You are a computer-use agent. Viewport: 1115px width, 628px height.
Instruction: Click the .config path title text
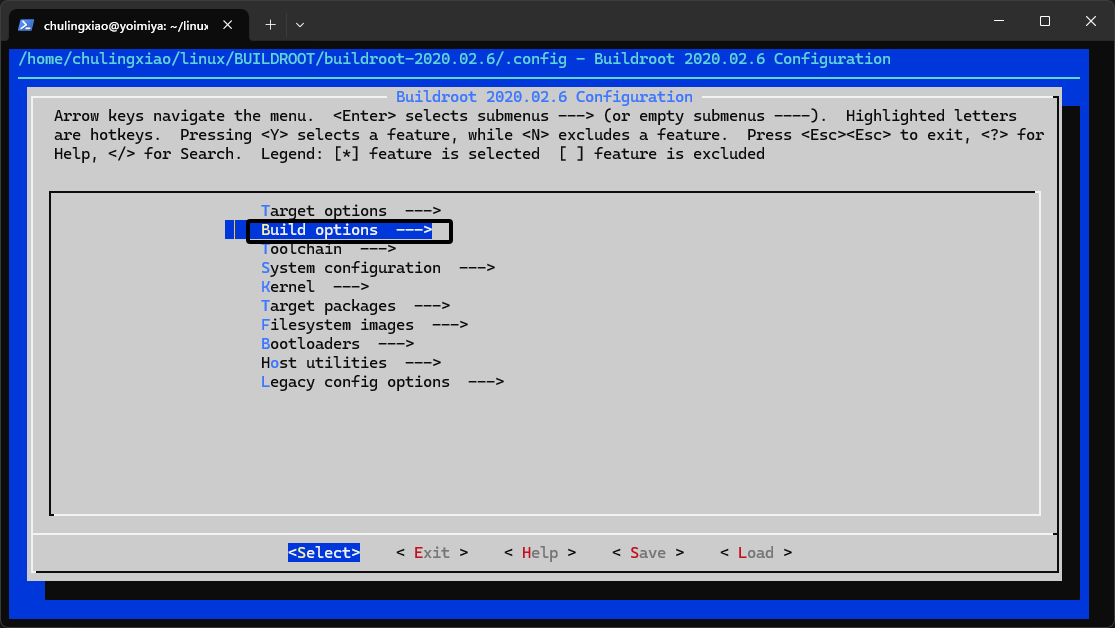(x=454, y=59)
